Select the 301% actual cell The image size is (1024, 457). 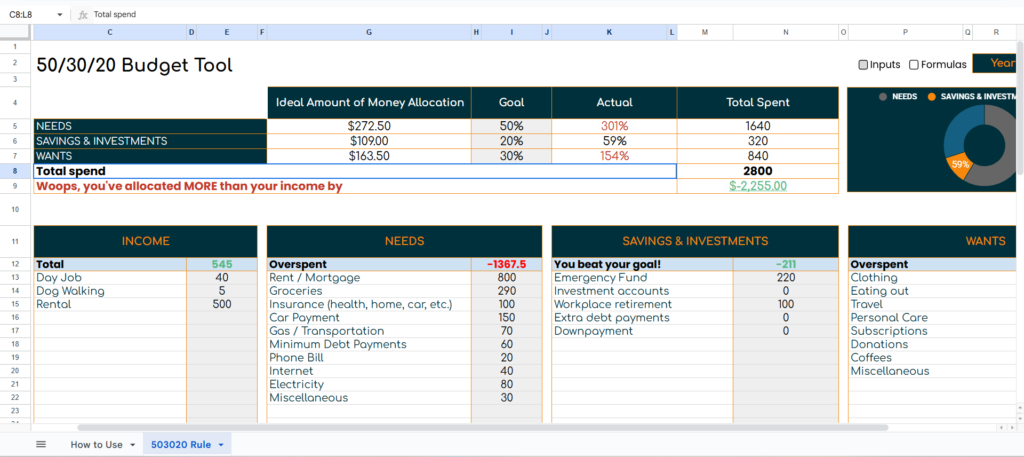(x=614, y=126)
